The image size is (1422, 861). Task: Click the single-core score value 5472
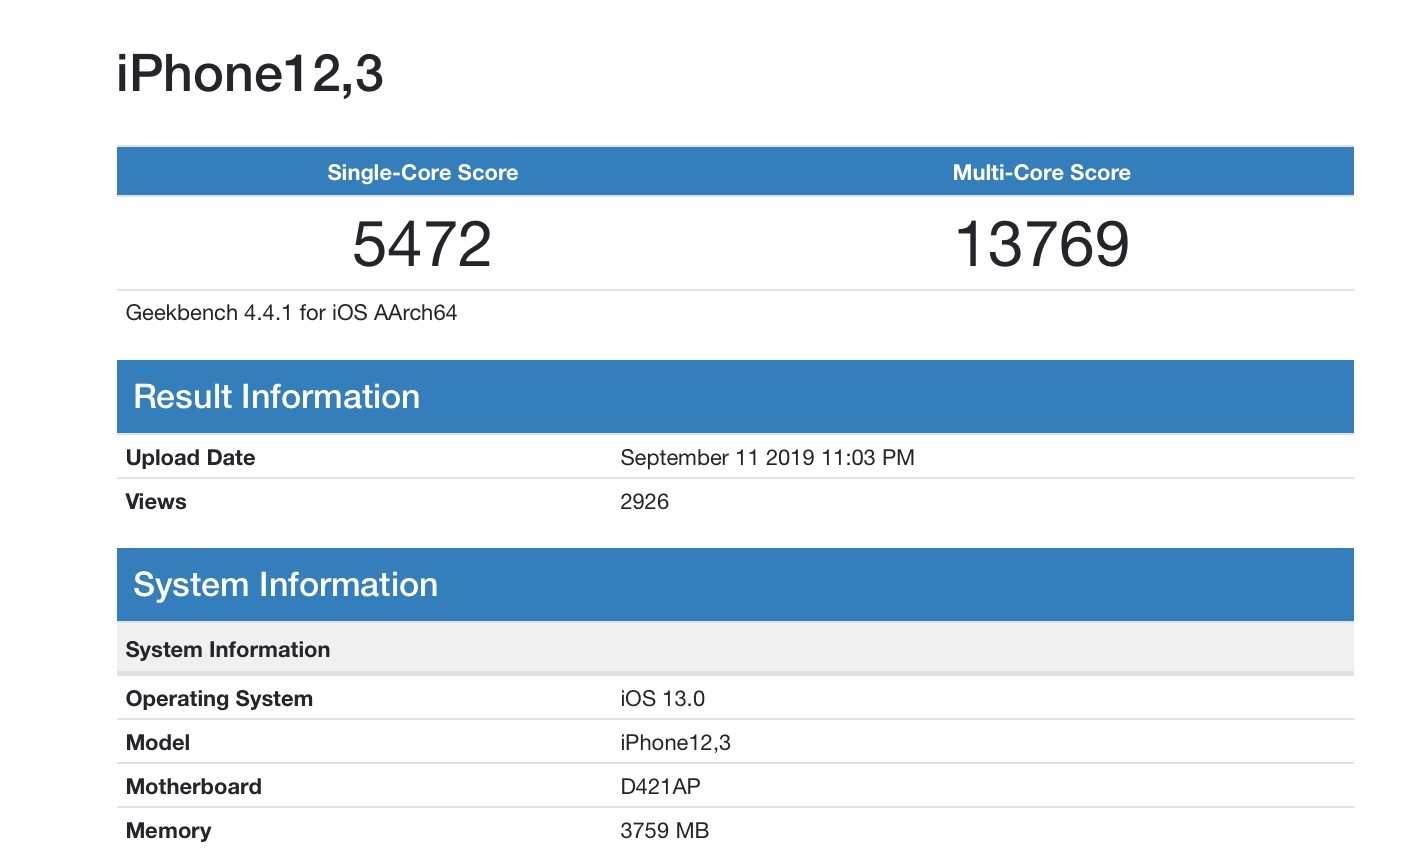click(x=422, y=244)
